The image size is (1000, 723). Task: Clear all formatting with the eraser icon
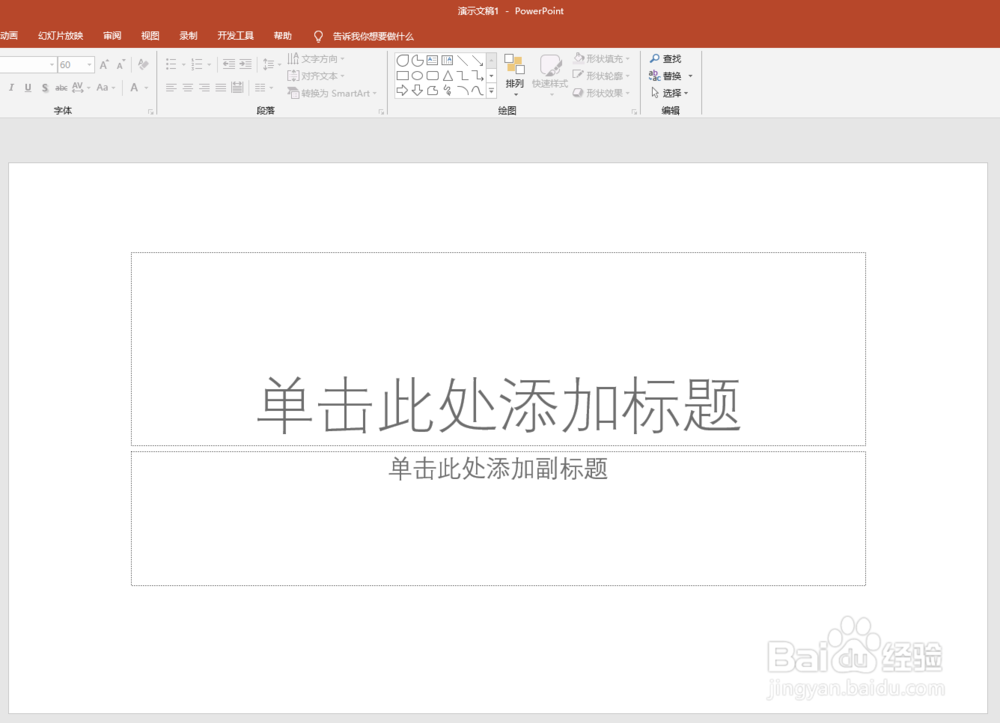(143, 64)
